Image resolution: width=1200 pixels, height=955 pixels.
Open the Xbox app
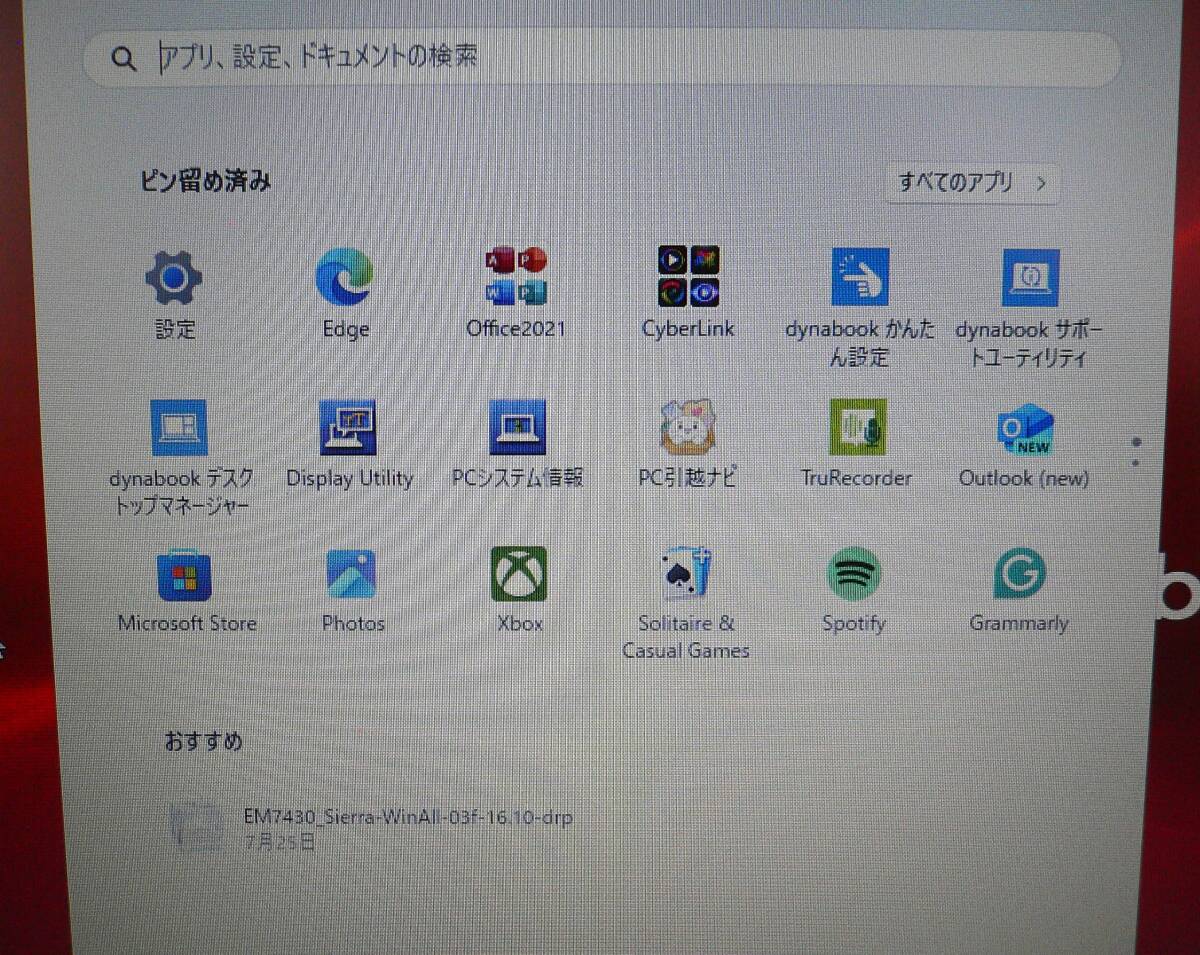pos(519,574)
